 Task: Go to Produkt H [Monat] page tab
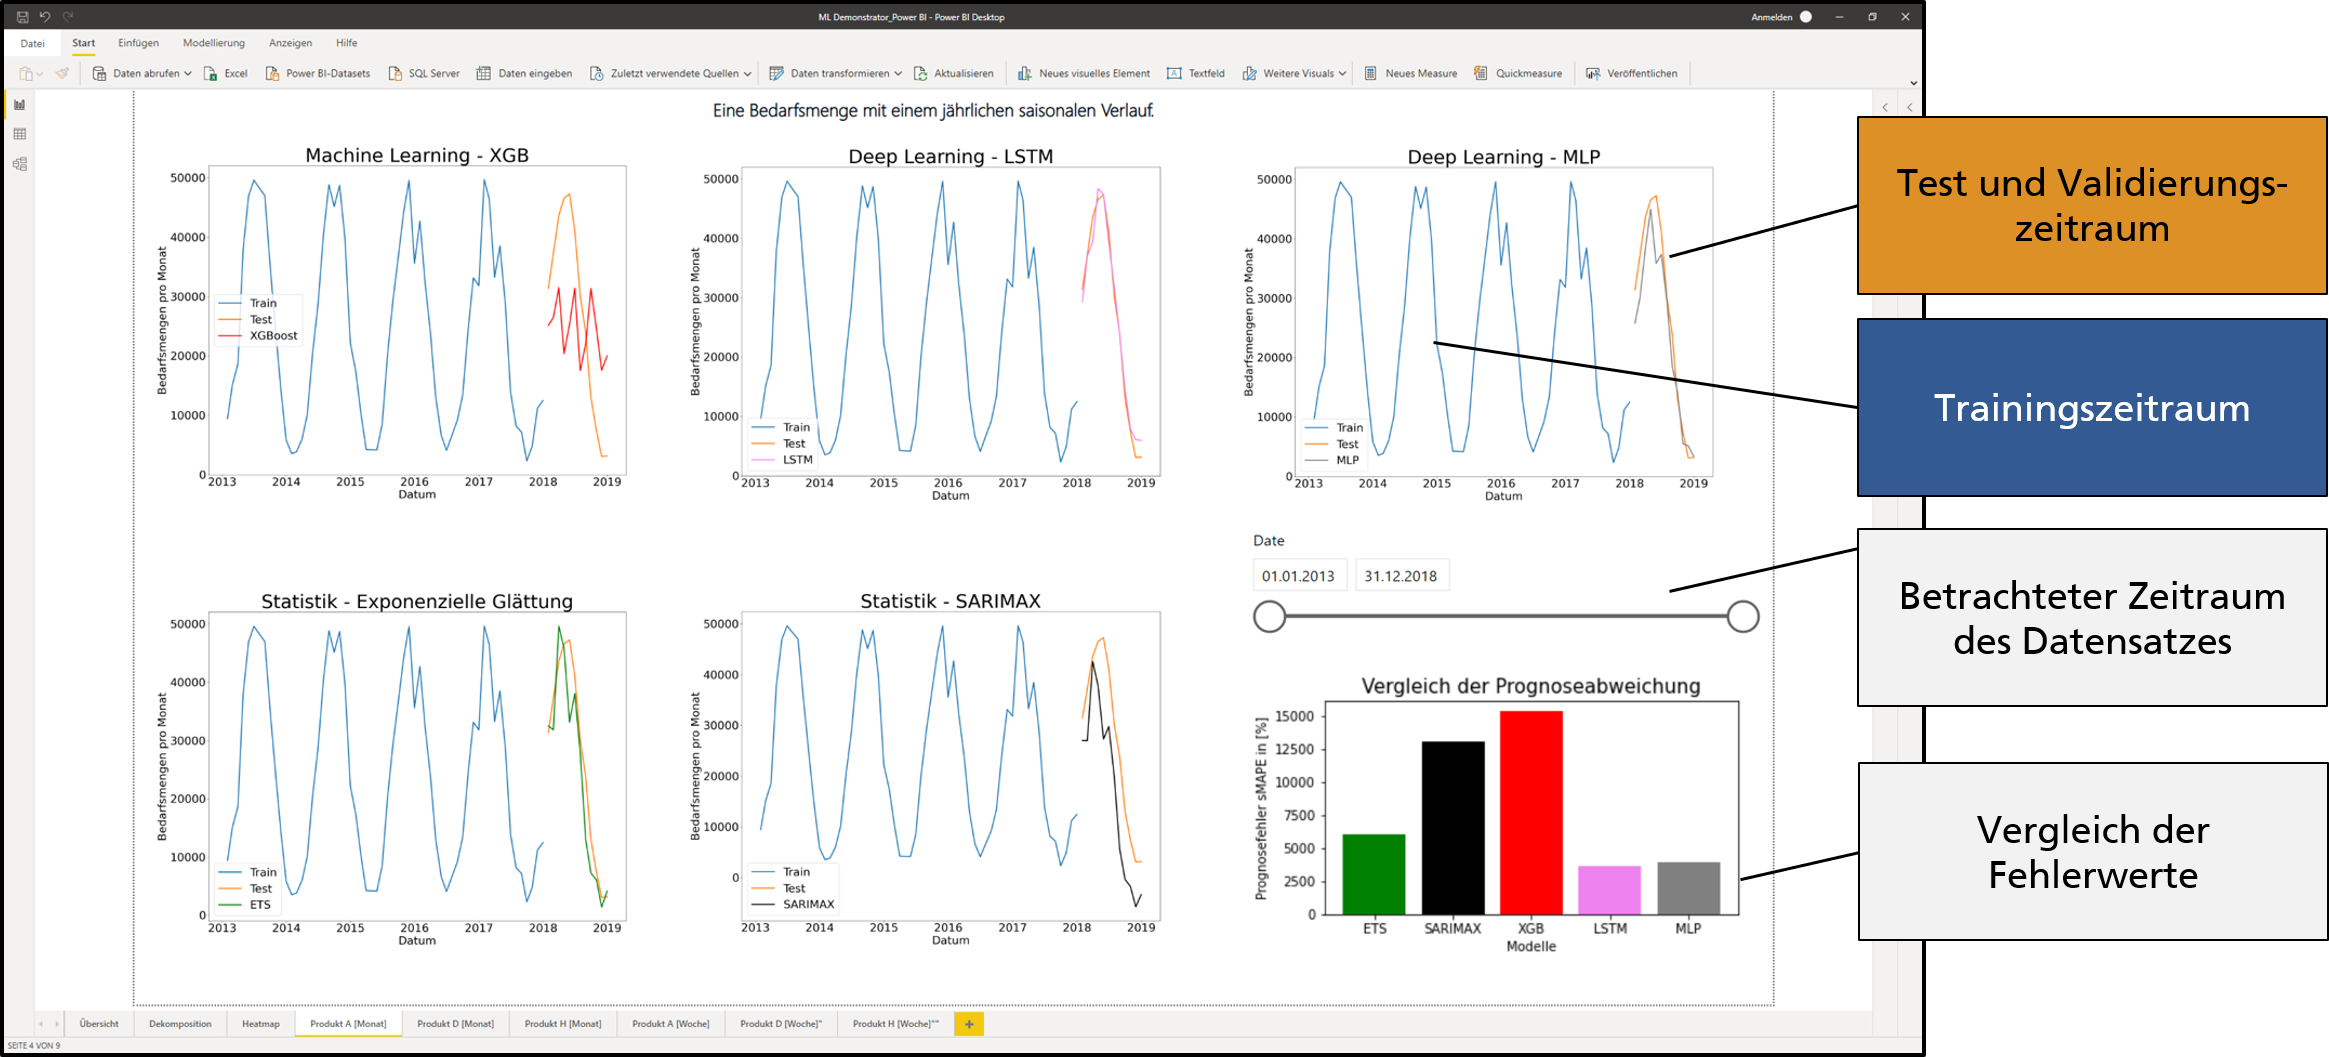[563, 1024]
